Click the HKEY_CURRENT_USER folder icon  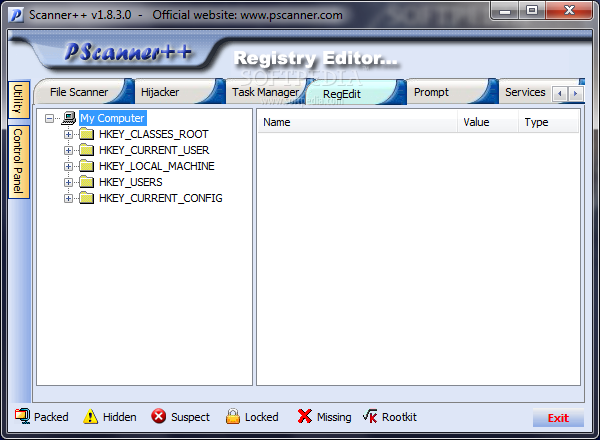pyautogui.click(x=86, y=150)
